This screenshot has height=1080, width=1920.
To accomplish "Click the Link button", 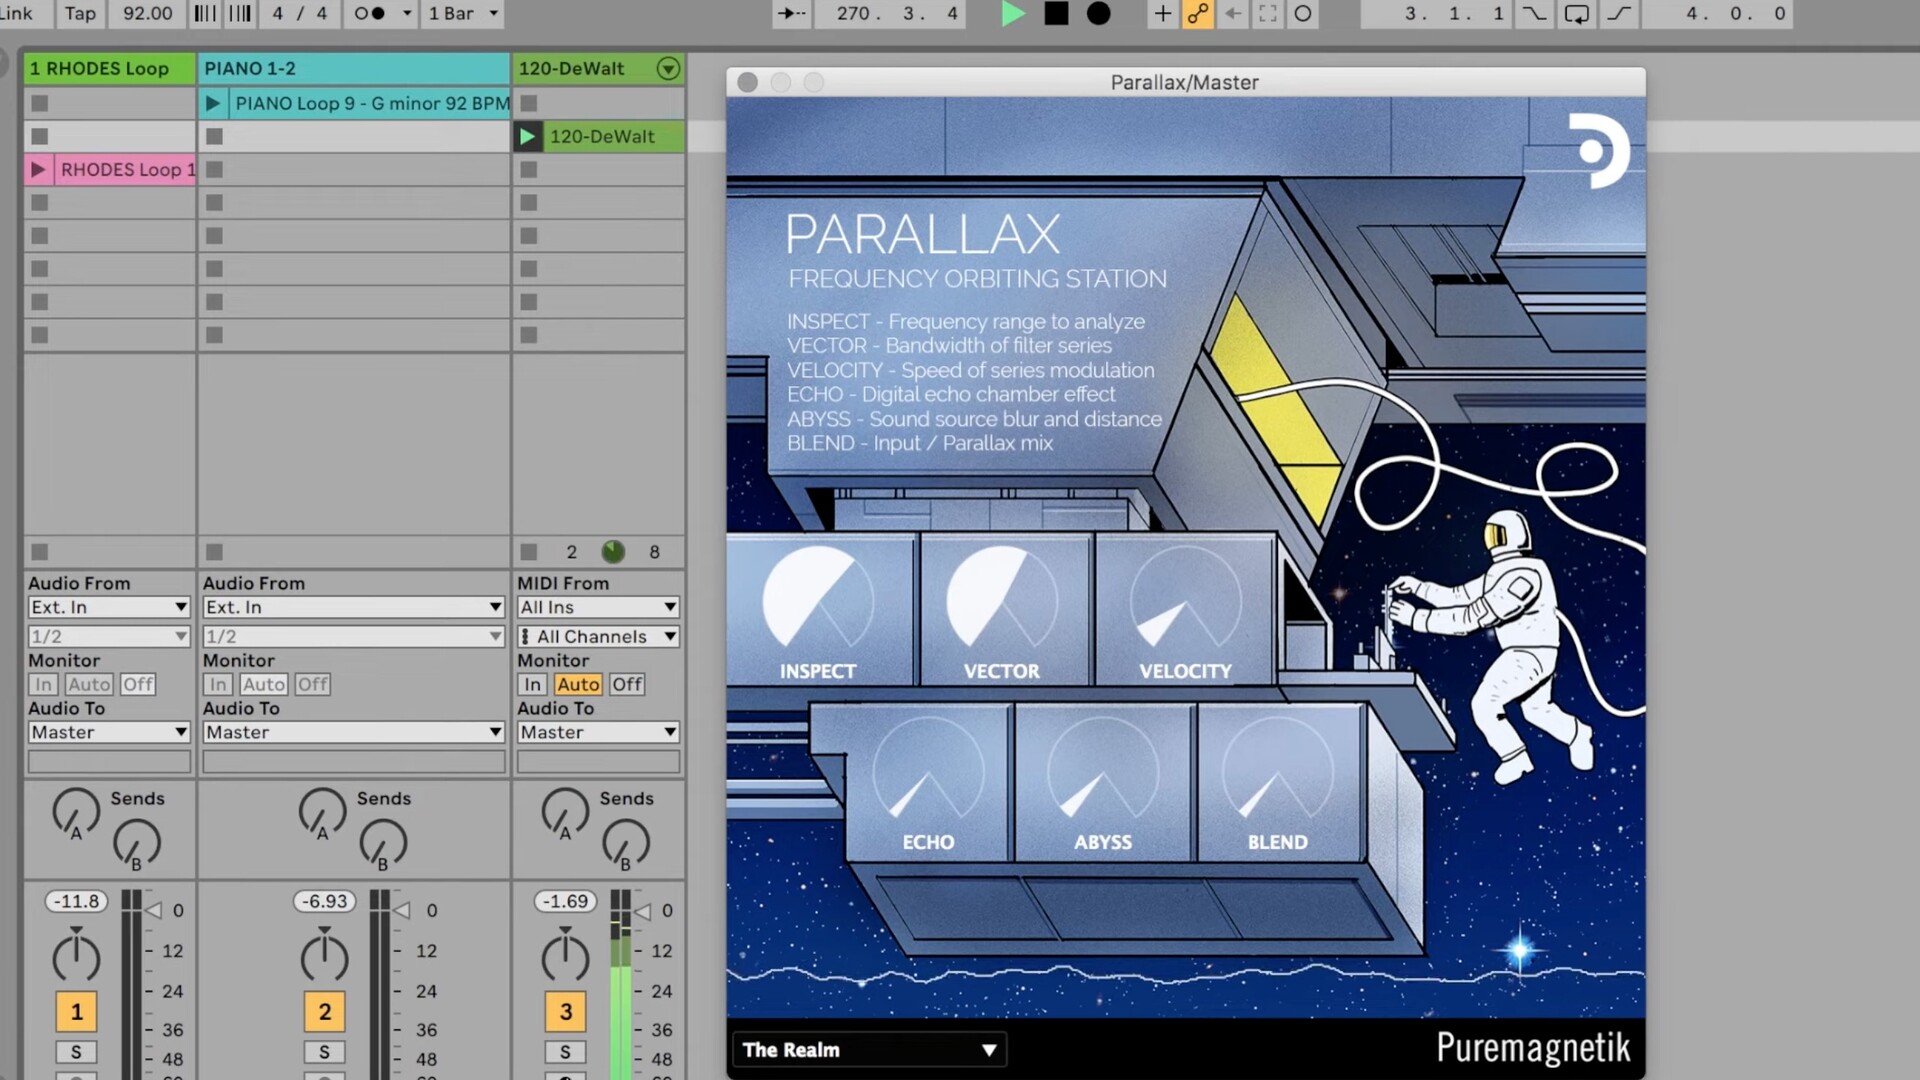I will [x=17, y=14].
